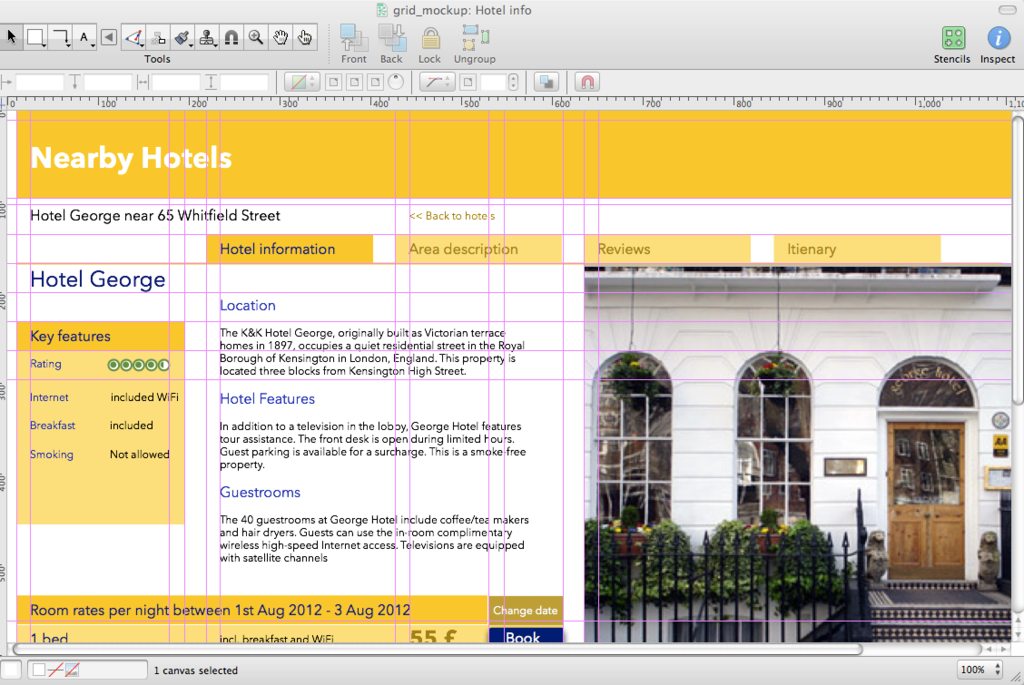Viewport: 1024px width, 685px height.
Task: Click 'Room rates per night' banner text
Action: point(220,610)
